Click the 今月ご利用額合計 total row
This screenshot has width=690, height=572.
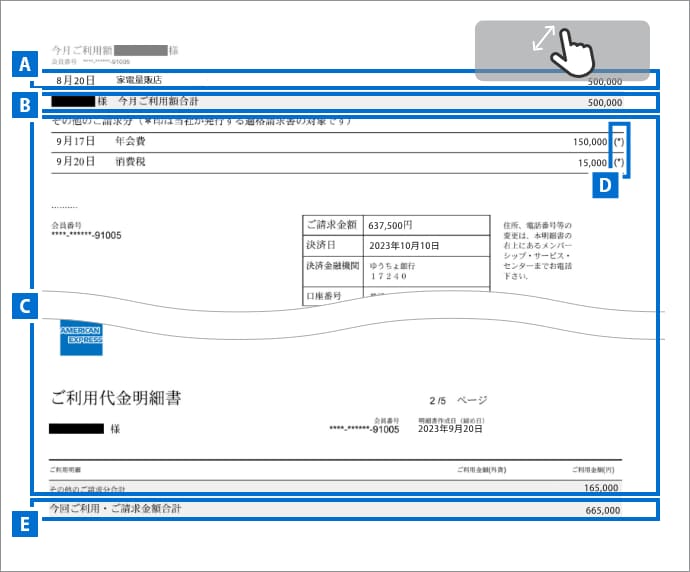340,102
